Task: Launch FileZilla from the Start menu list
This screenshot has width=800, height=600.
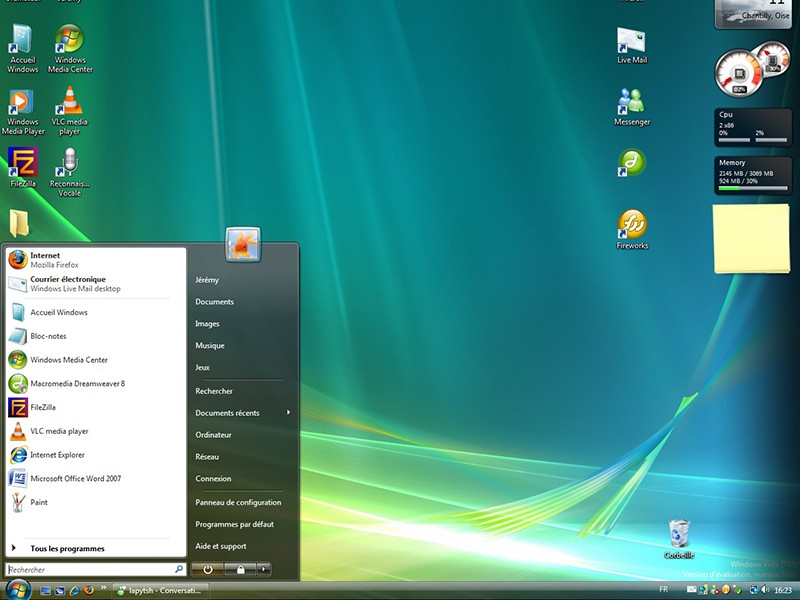Action: (95, 407)
